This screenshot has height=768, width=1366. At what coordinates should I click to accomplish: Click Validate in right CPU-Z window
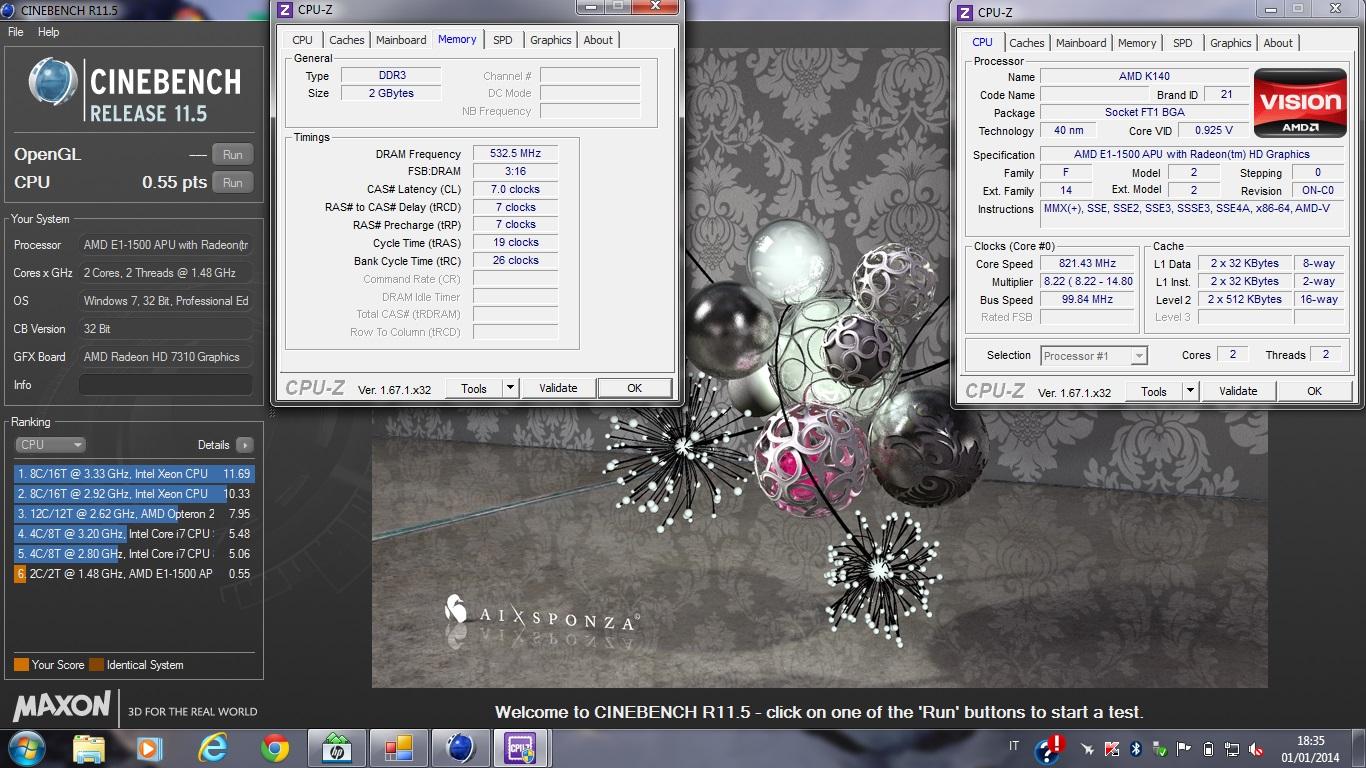1238,391
